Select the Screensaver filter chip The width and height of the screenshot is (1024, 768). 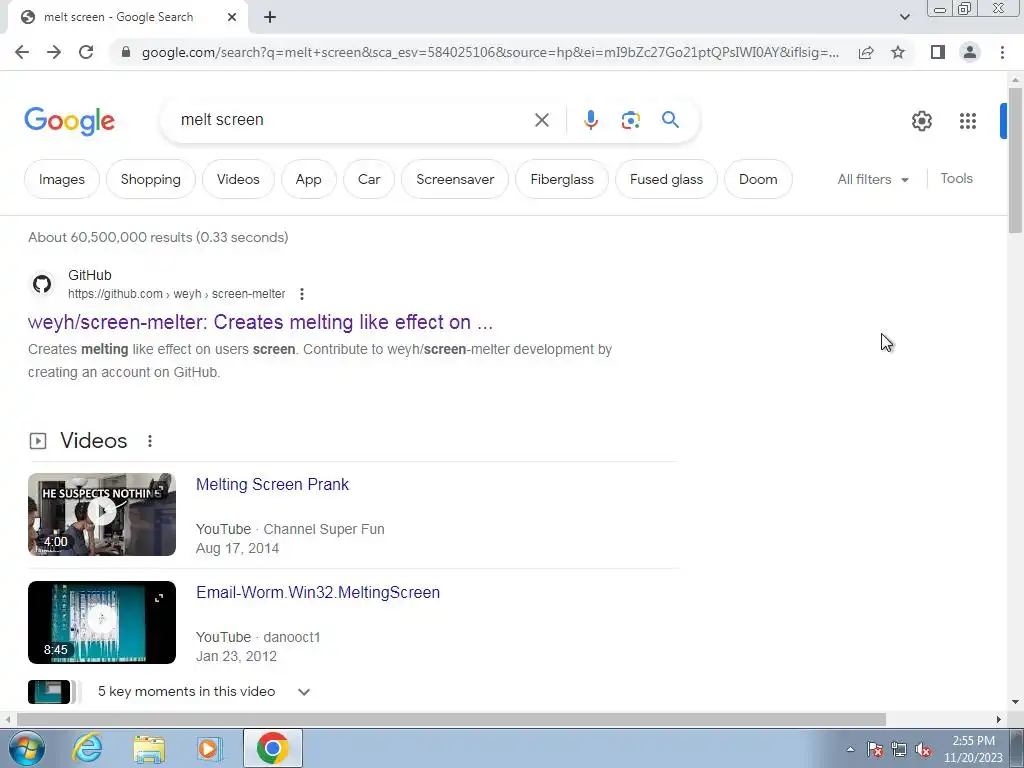click(x=455, y=180)
